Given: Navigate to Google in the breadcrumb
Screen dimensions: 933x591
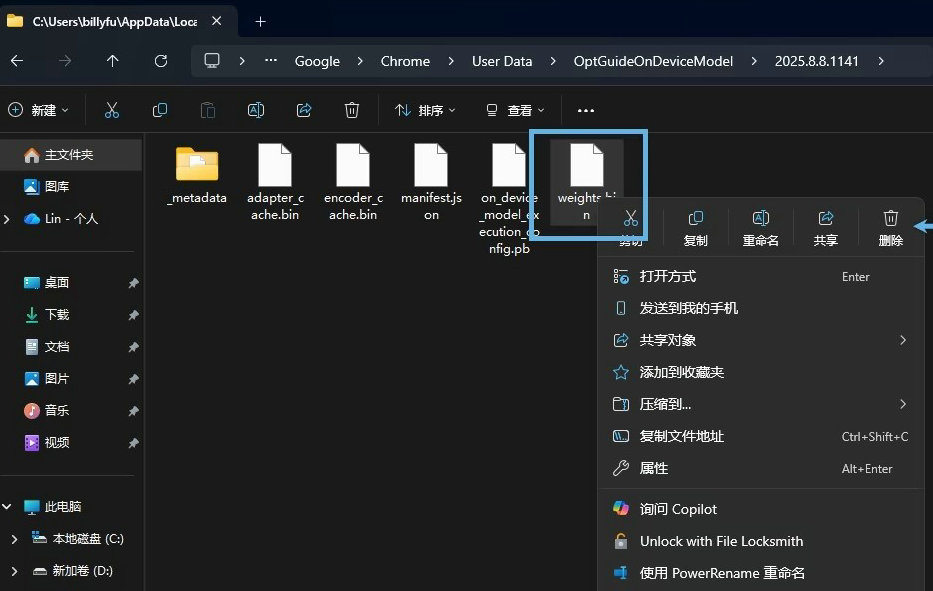Looking at the screenshot, I should (x=317, y=61).
